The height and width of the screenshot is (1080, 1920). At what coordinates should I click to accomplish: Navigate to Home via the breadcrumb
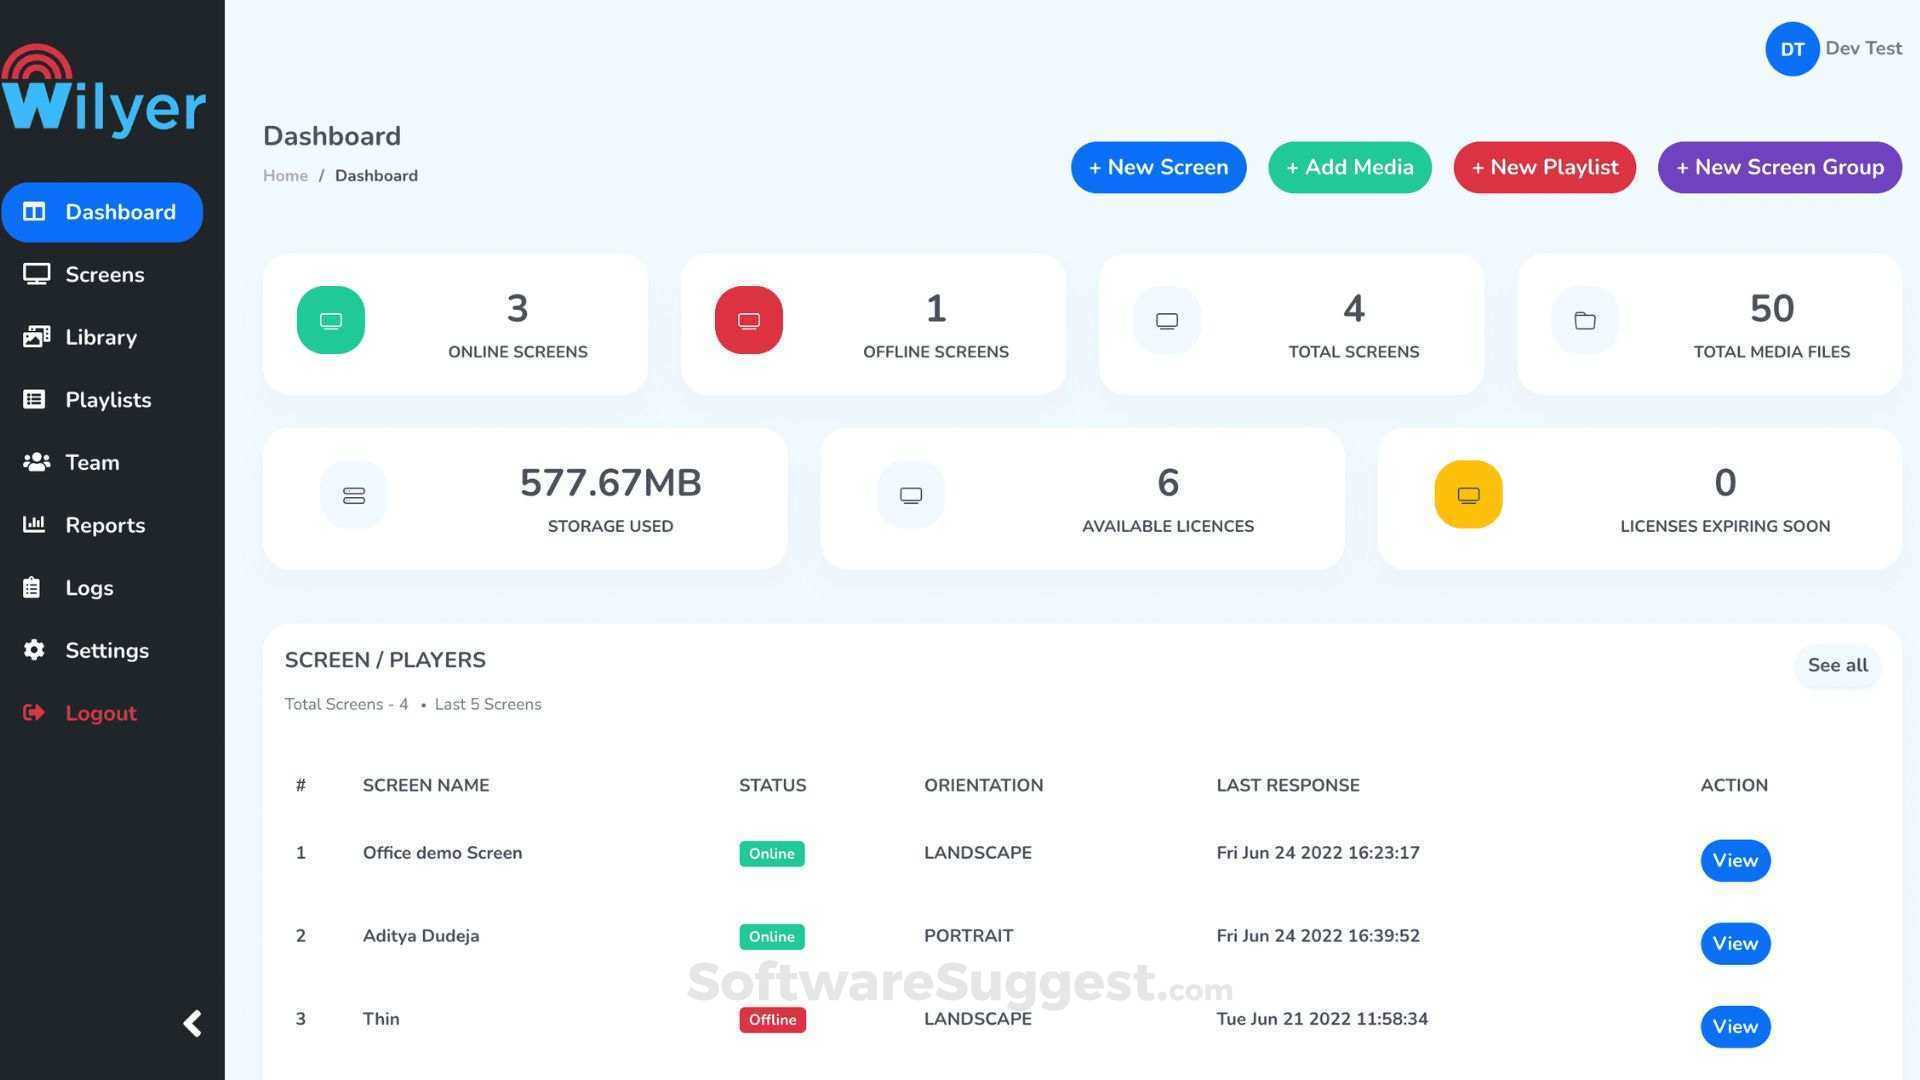285,175
